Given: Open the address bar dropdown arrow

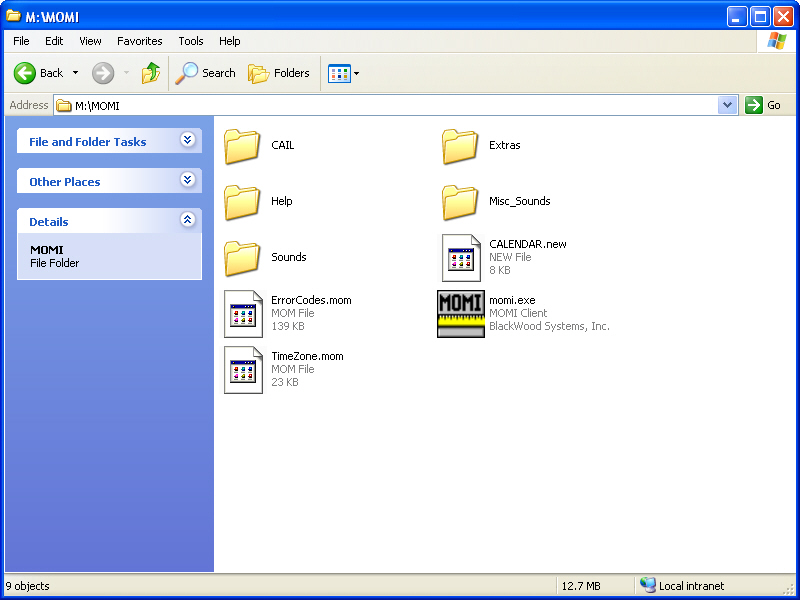Looking at the screenshot, I should coord(728,105).
